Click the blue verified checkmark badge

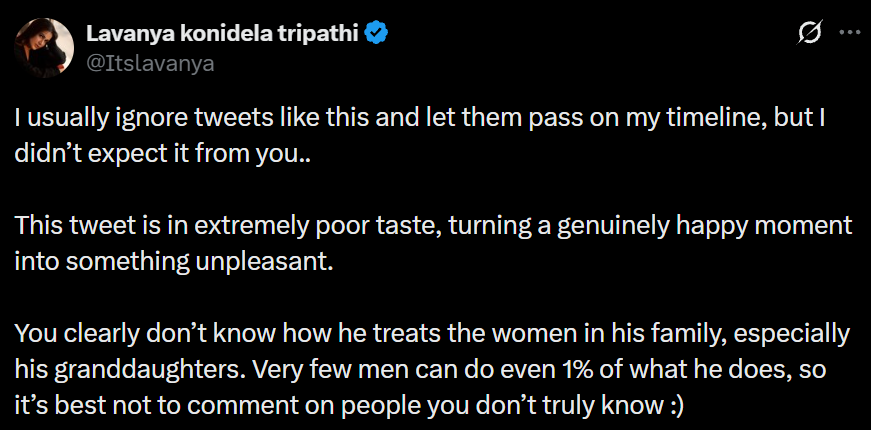[x=377, y=35]
